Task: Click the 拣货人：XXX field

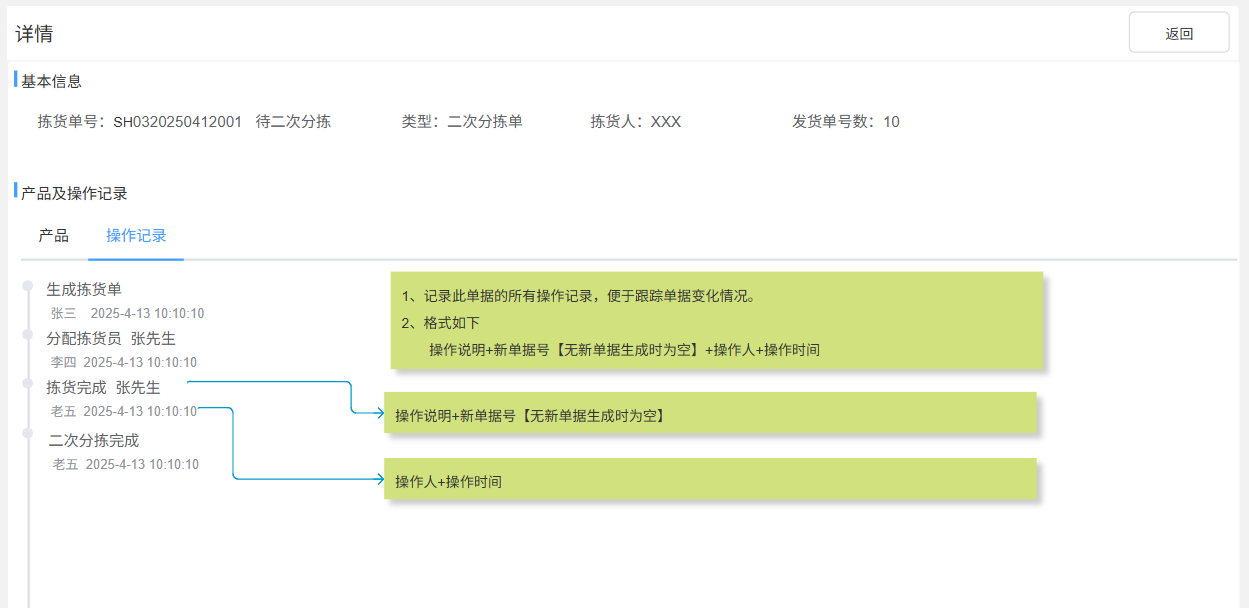Action: point(635,122)
